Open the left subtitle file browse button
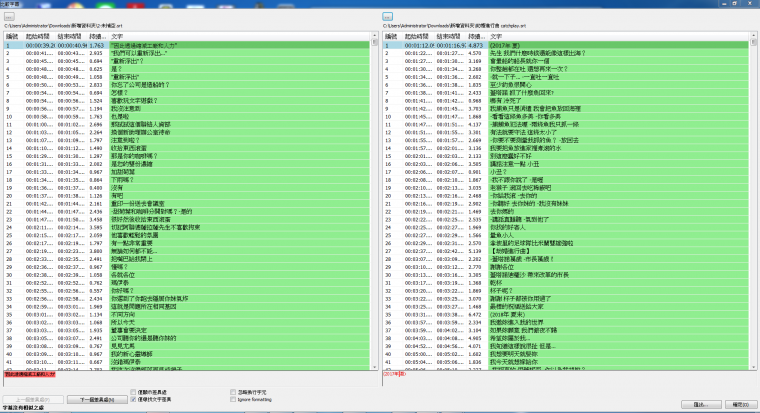This screenshot has width=760, height=413. point(9,16)
